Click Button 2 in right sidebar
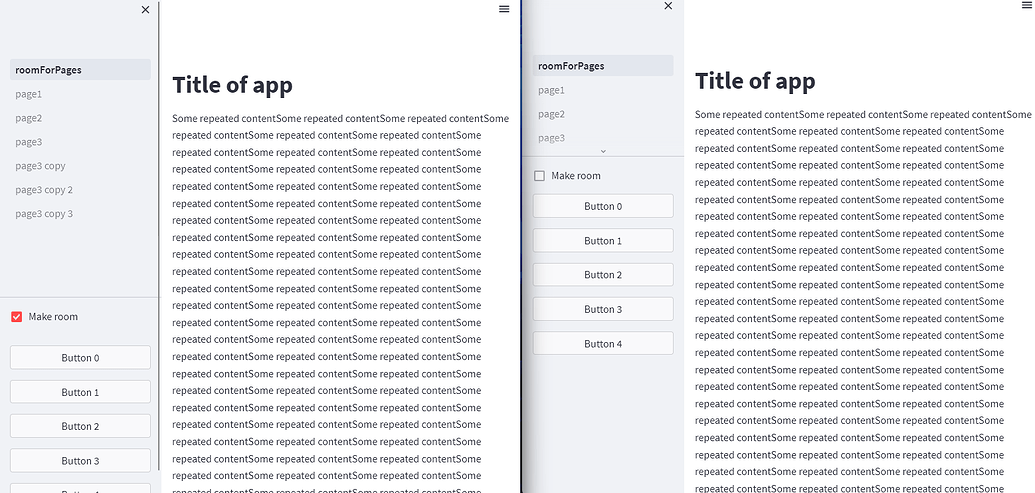The image size is (1035, 493). [603, 275]
